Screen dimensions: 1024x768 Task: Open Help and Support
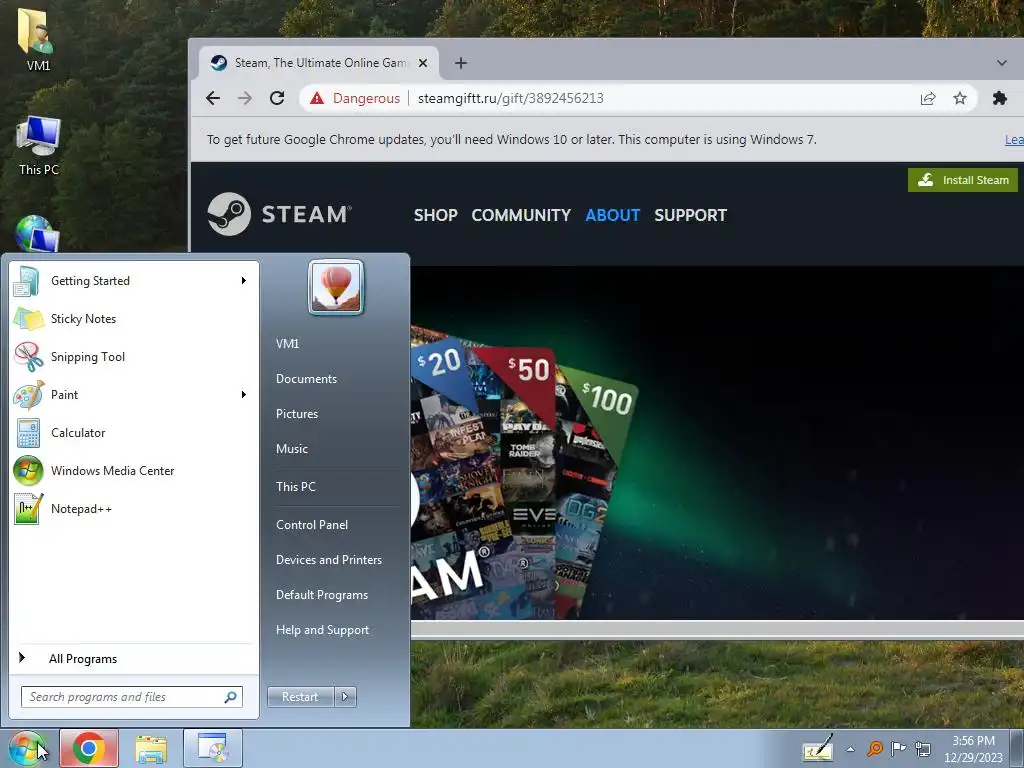323,630
